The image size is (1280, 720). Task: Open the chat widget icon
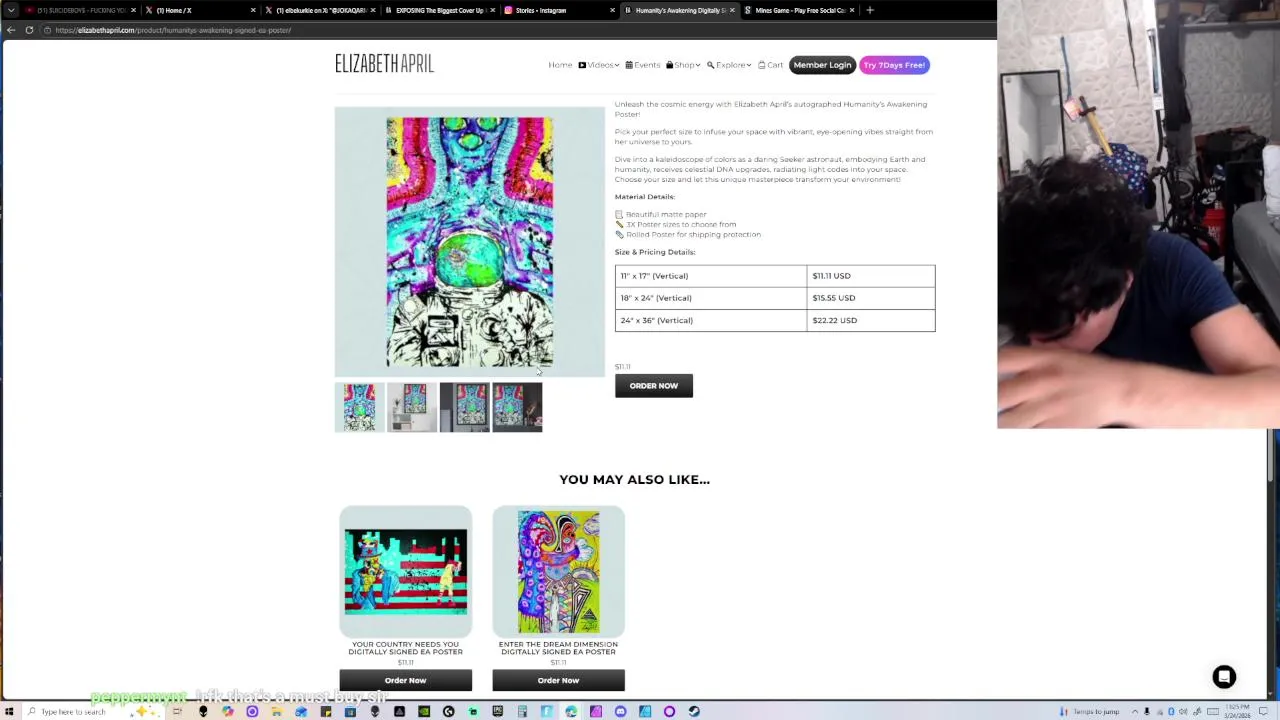[x=1224, y=677]
